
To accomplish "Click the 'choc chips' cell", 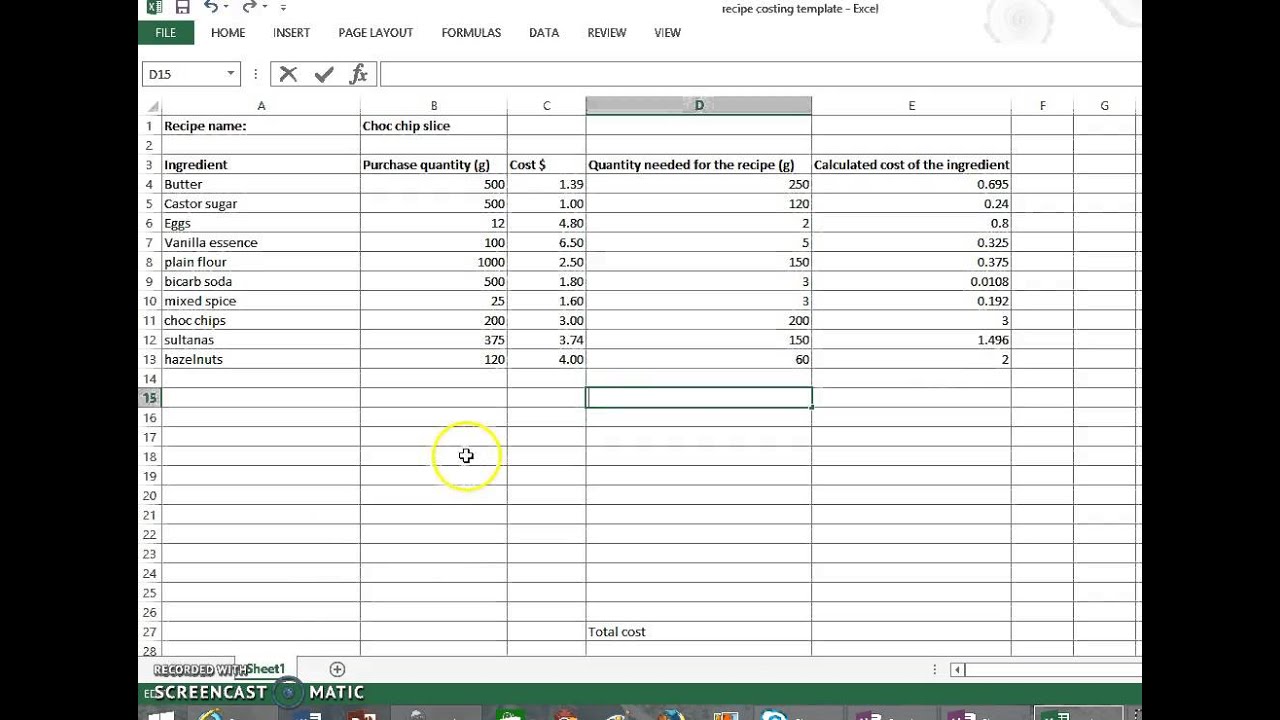I will [261, 321].
